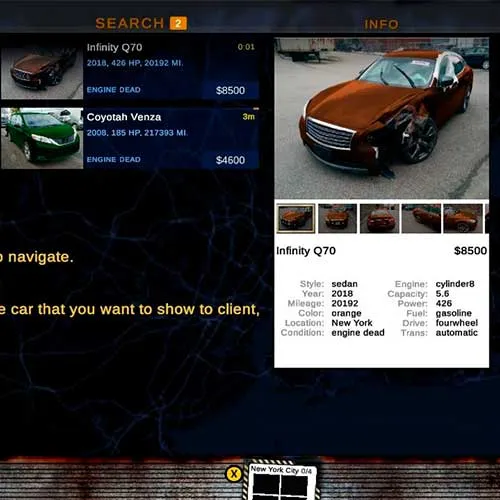Select the third gallery thumbnail, rear view

click(379, 218)
